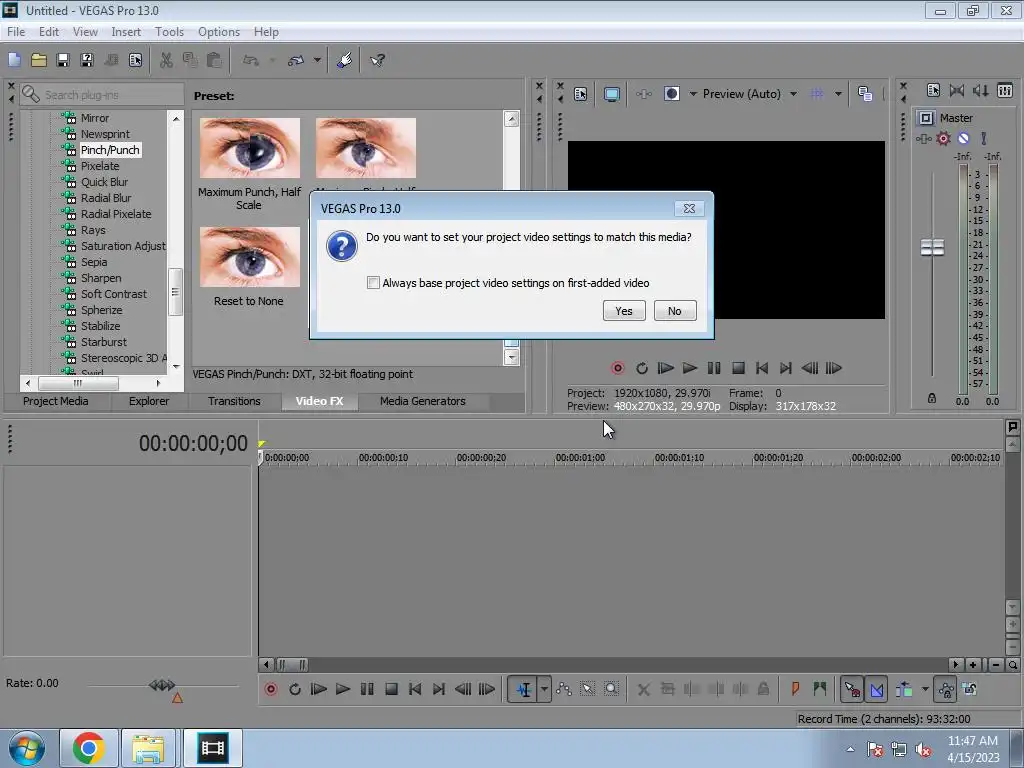Viewport: 1024px width, 768px height.
Task: Expand the Normal Edit Tool dropdown arrow
Action: tap(544, 689)
